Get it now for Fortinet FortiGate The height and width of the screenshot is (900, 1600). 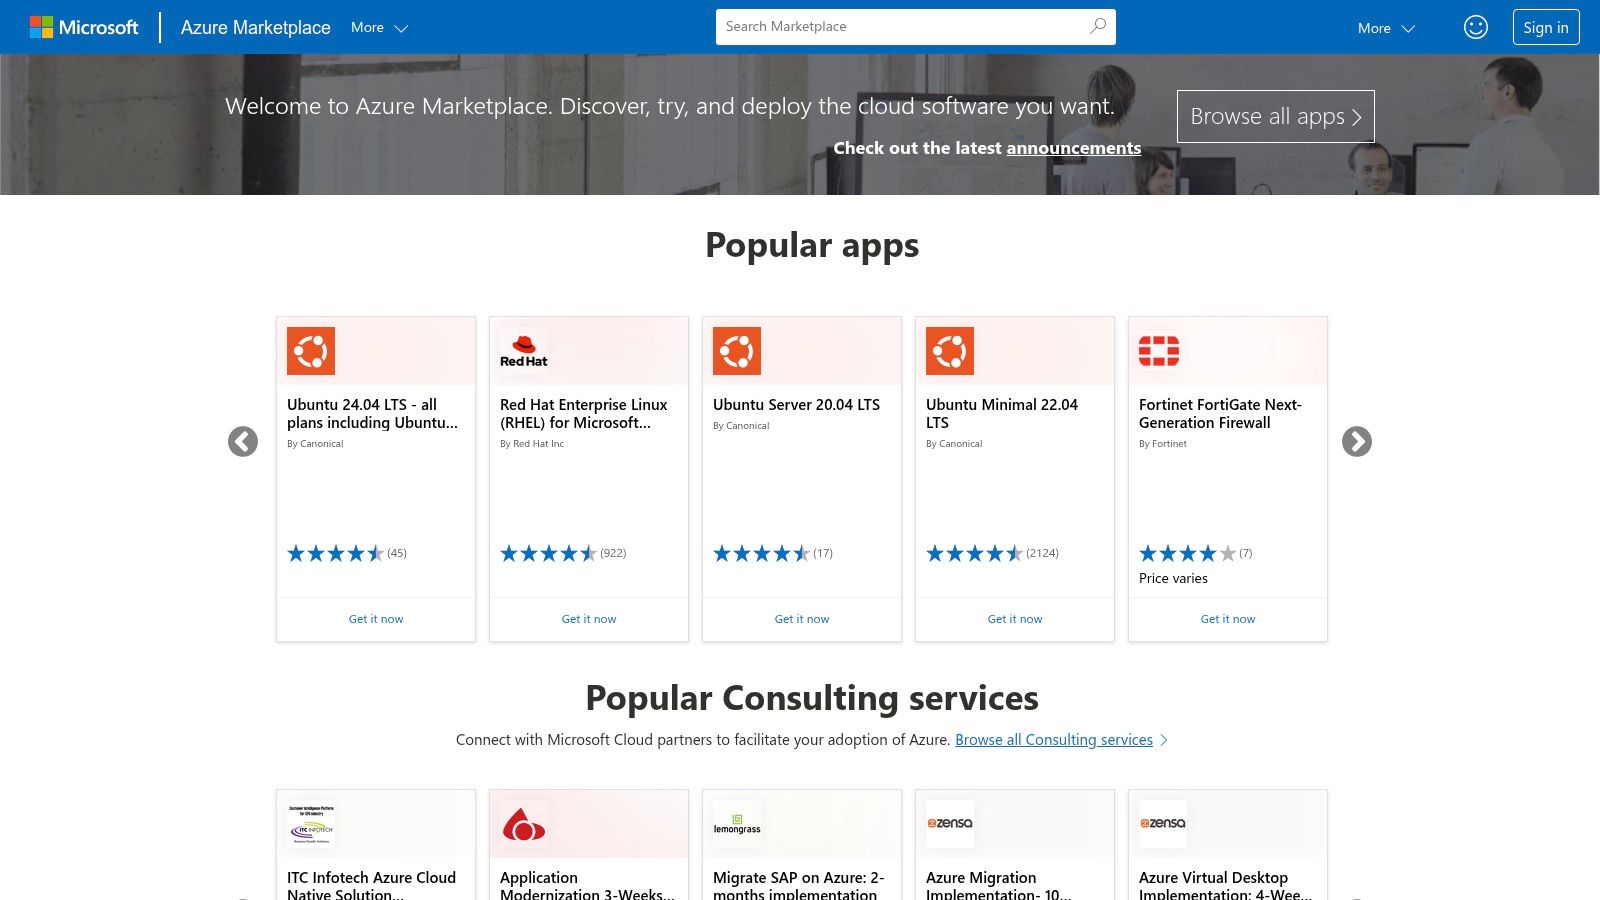tap(1228, 619)
